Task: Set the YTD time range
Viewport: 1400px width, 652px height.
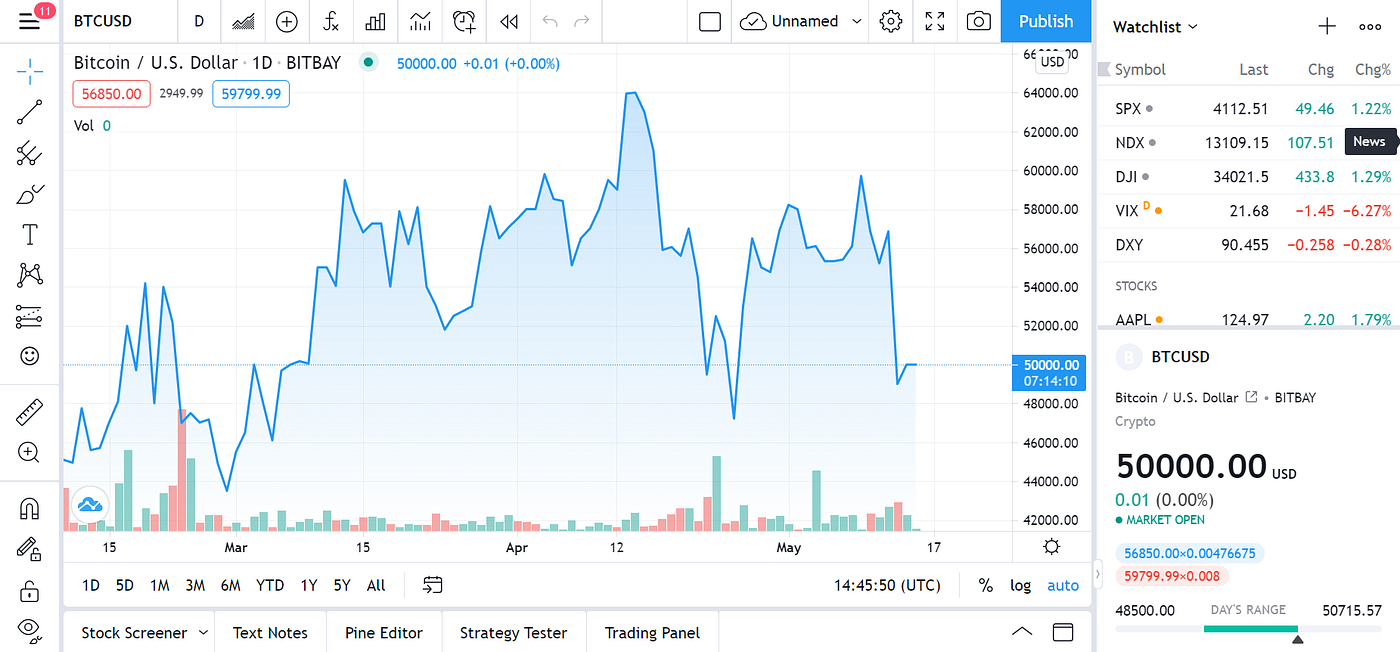Action: 270,585
